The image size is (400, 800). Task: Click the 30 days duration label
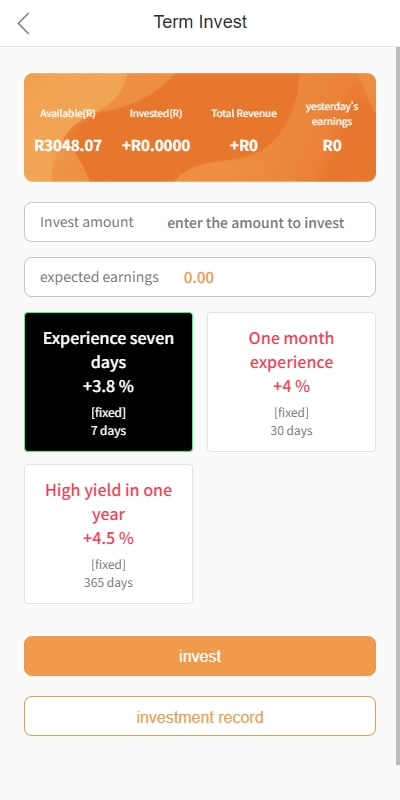[x=291, y=431]
